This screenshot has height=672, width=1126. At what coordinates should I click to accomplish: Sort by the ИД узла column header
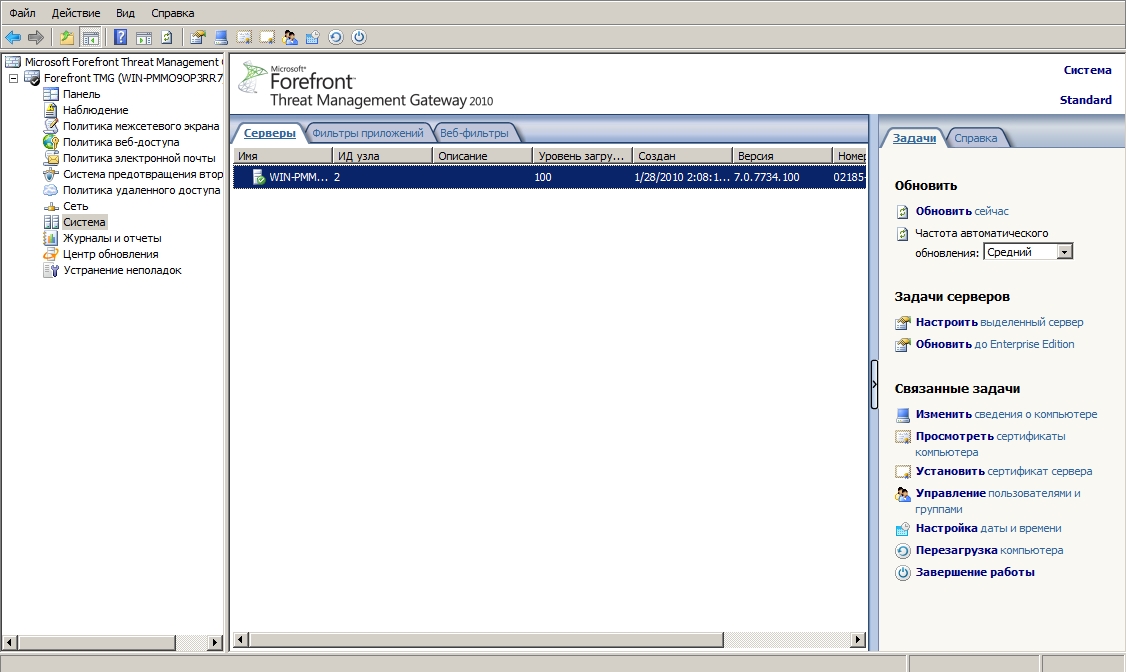[383, 156]
